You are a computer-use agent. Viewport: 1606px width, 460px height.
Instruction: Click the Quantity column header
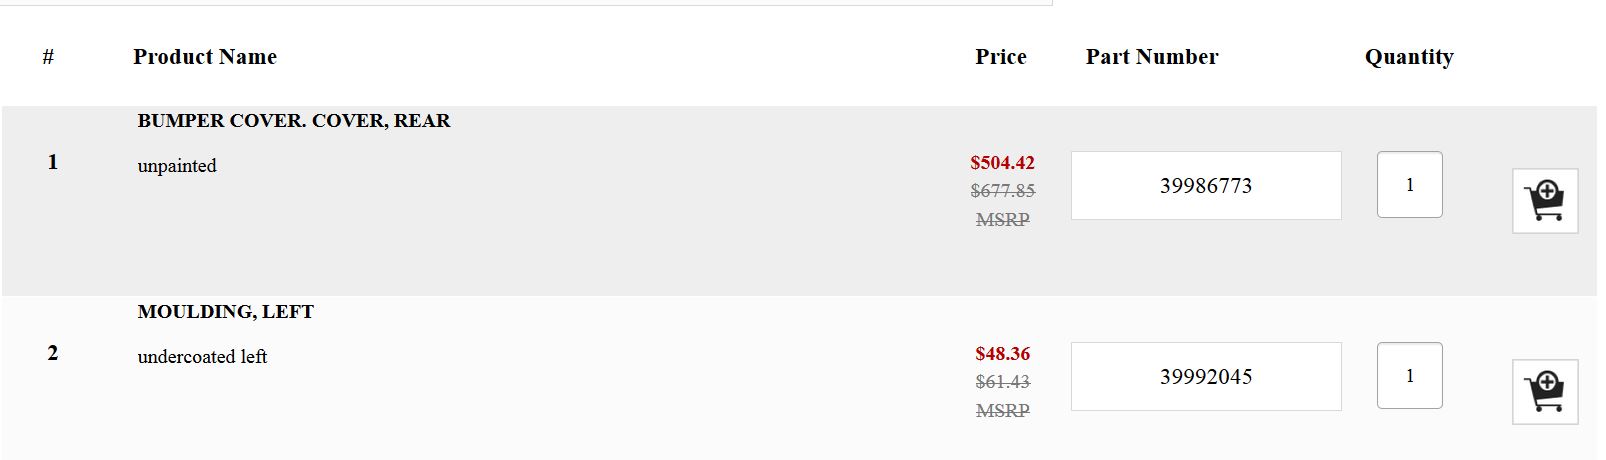pos(1409,57)
